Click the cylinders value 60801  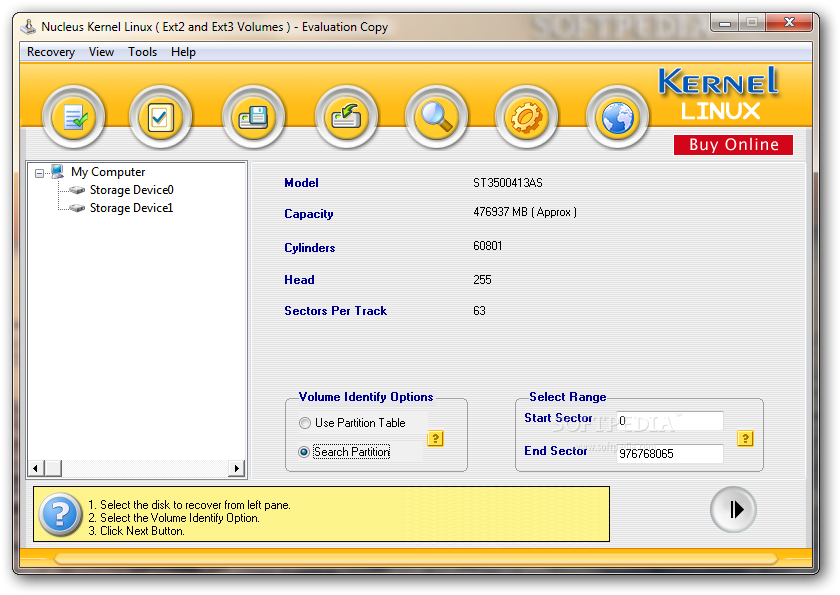click(488, 246)
